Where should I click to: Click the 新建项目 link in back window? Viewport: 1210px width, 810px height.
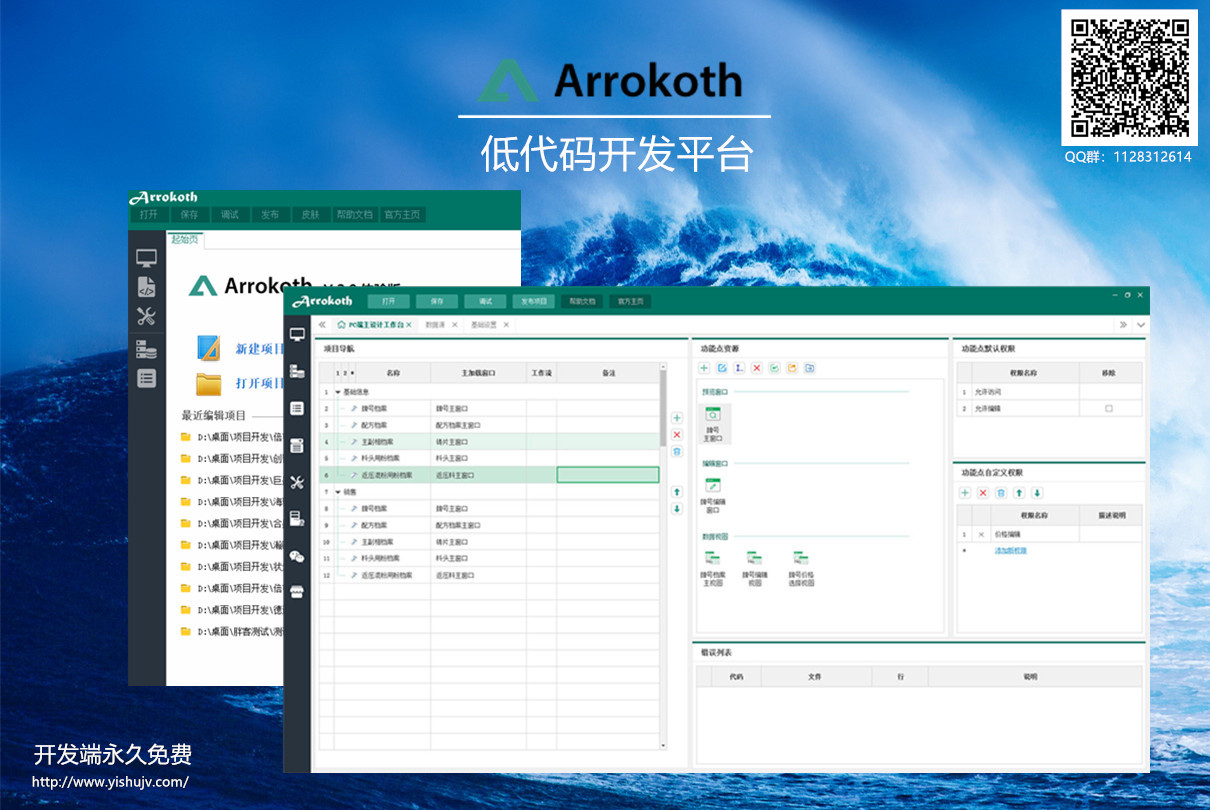[260, 349]
